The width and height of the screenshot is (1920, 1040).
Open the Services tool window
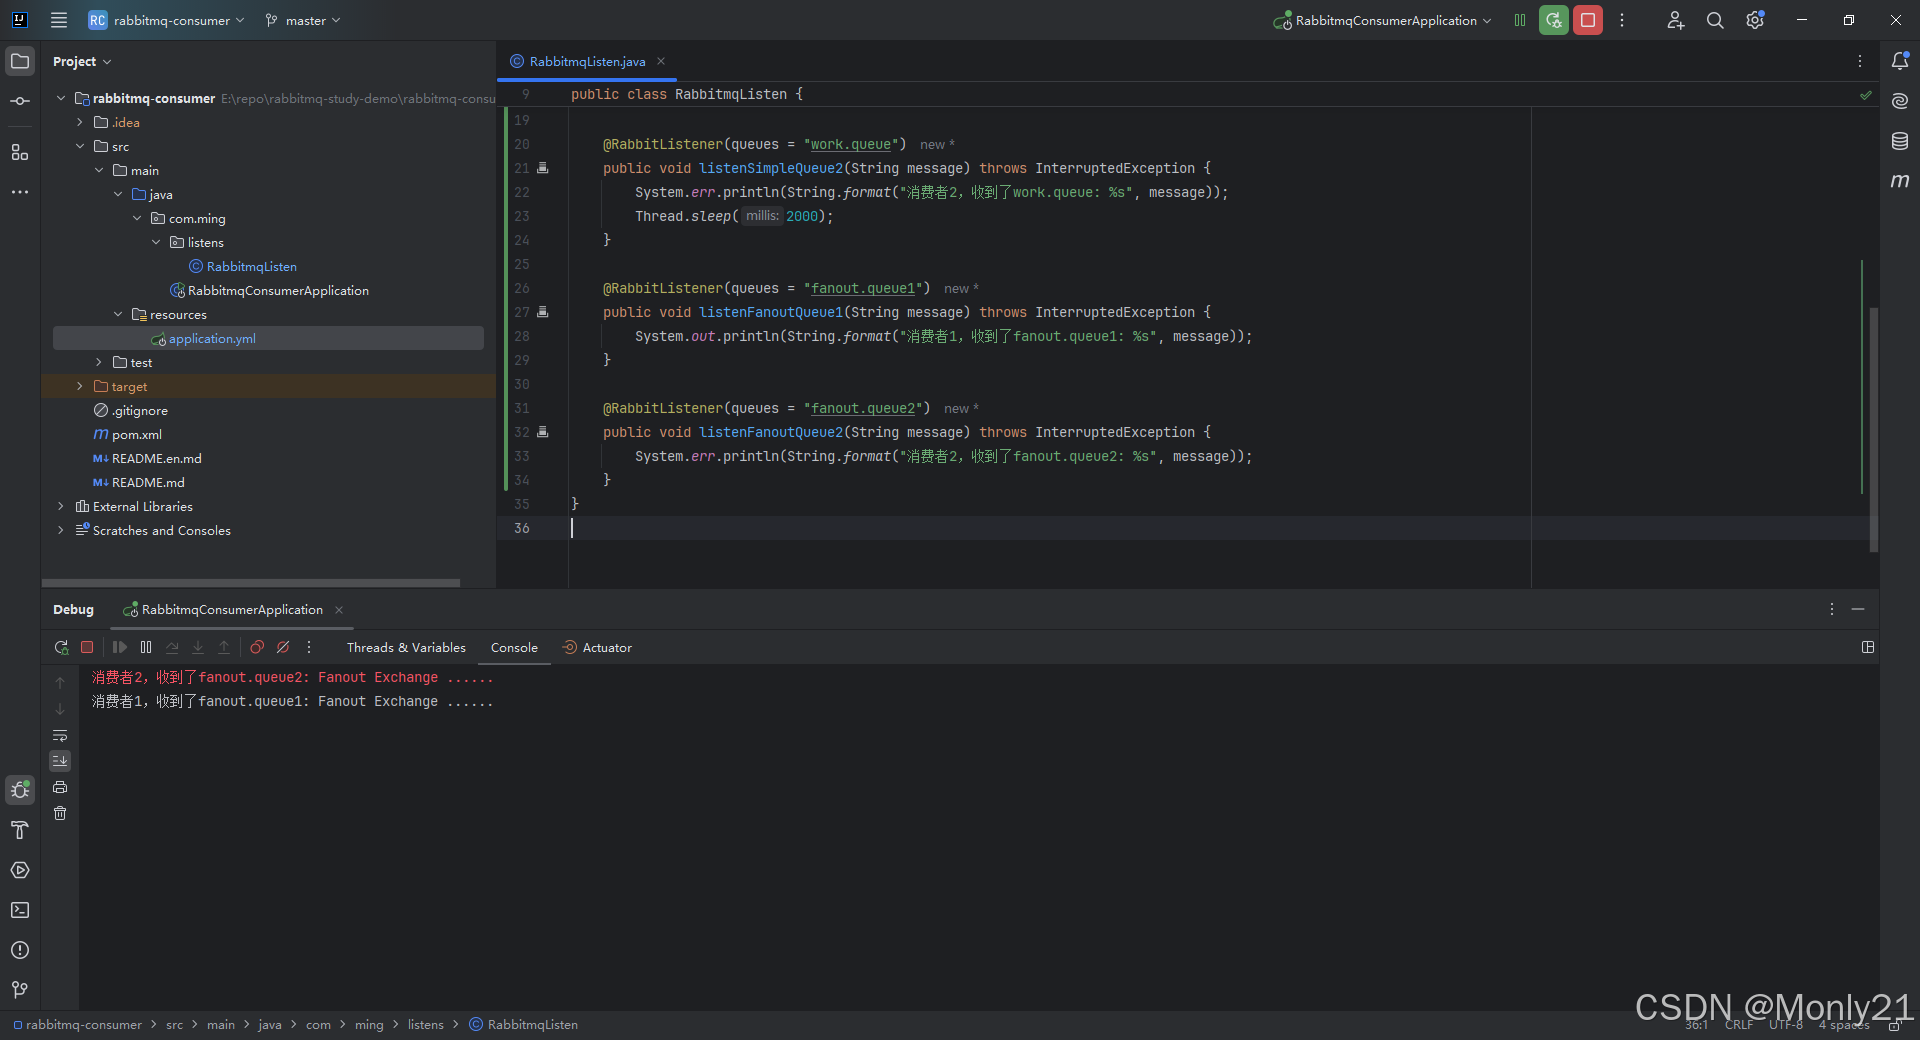point(20,870)
